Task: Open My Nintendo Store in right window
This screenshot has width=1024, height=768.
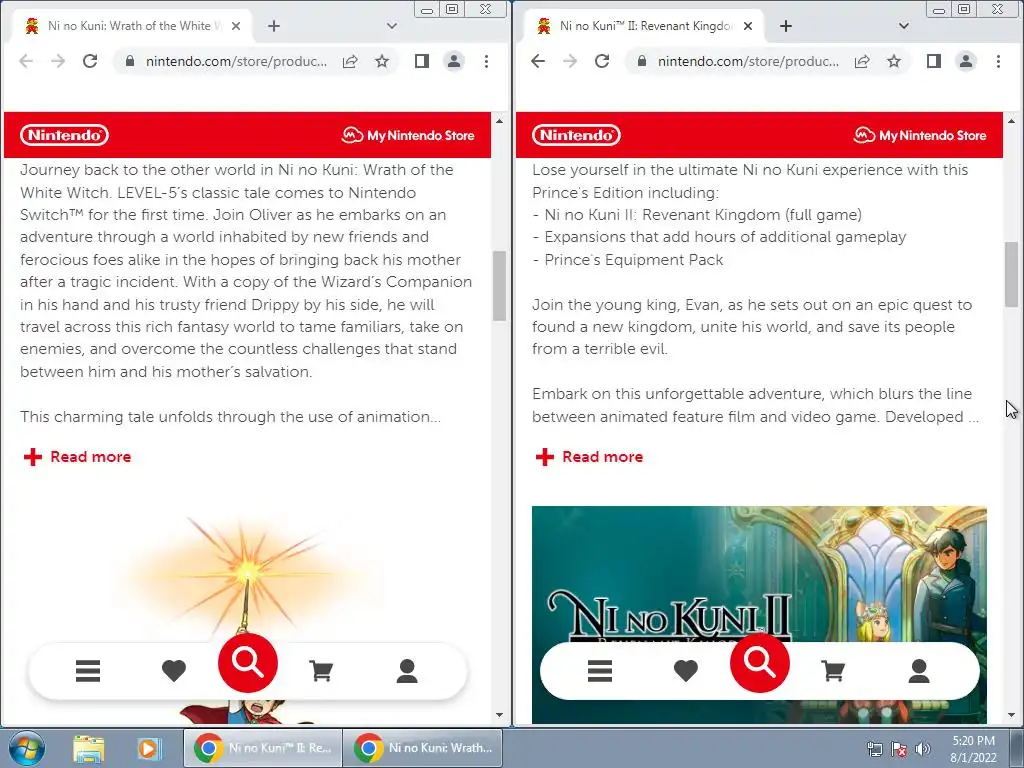Action: point(920,135)
